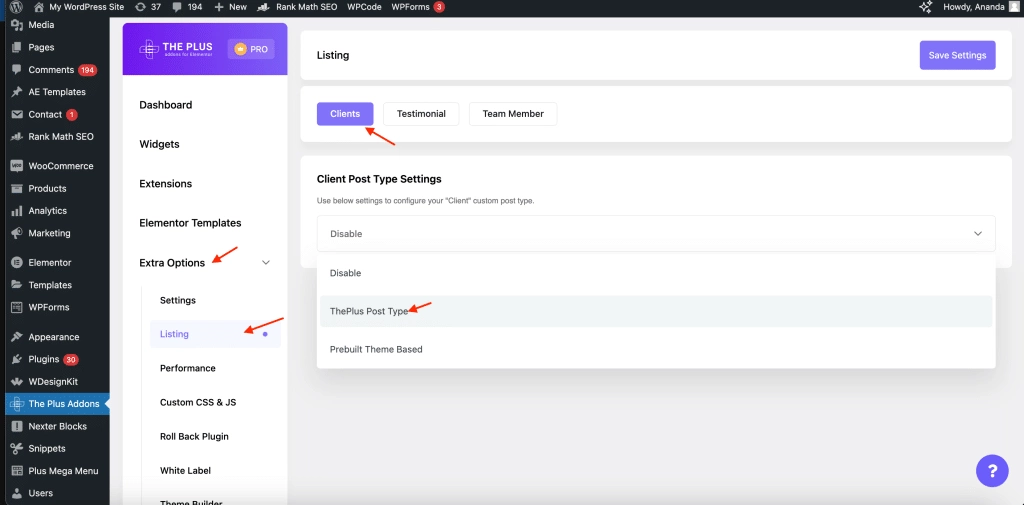The image size is (1024, 505).
Task: Switch to the Testimonial tab
Action: [421, 114]
